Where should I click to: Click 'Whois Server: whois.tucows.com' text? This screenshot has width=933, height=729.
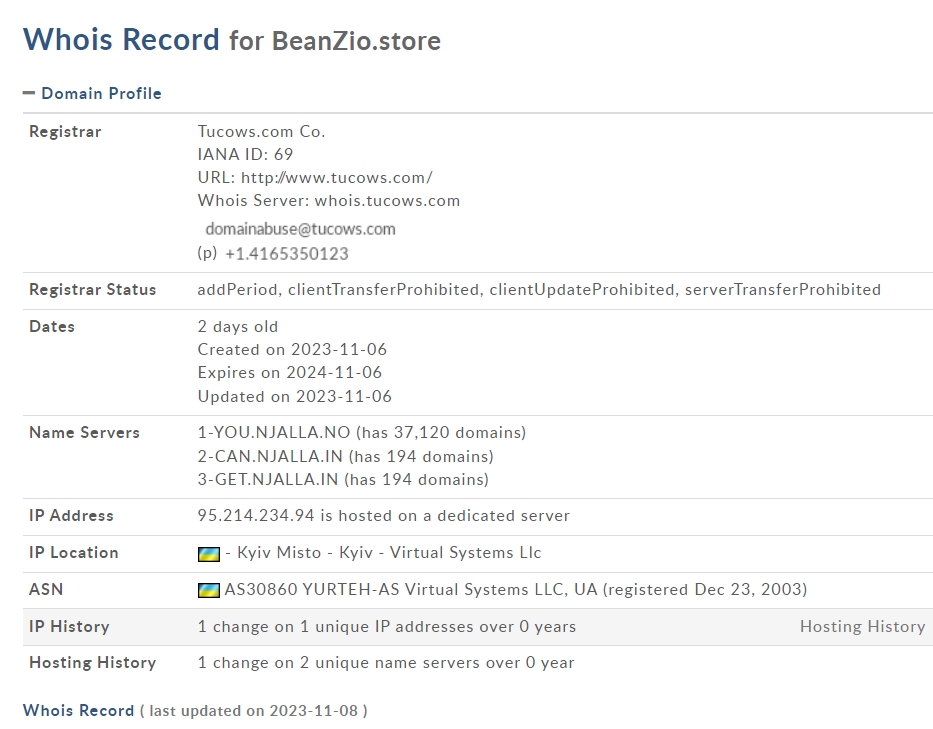tap(329, 201)
